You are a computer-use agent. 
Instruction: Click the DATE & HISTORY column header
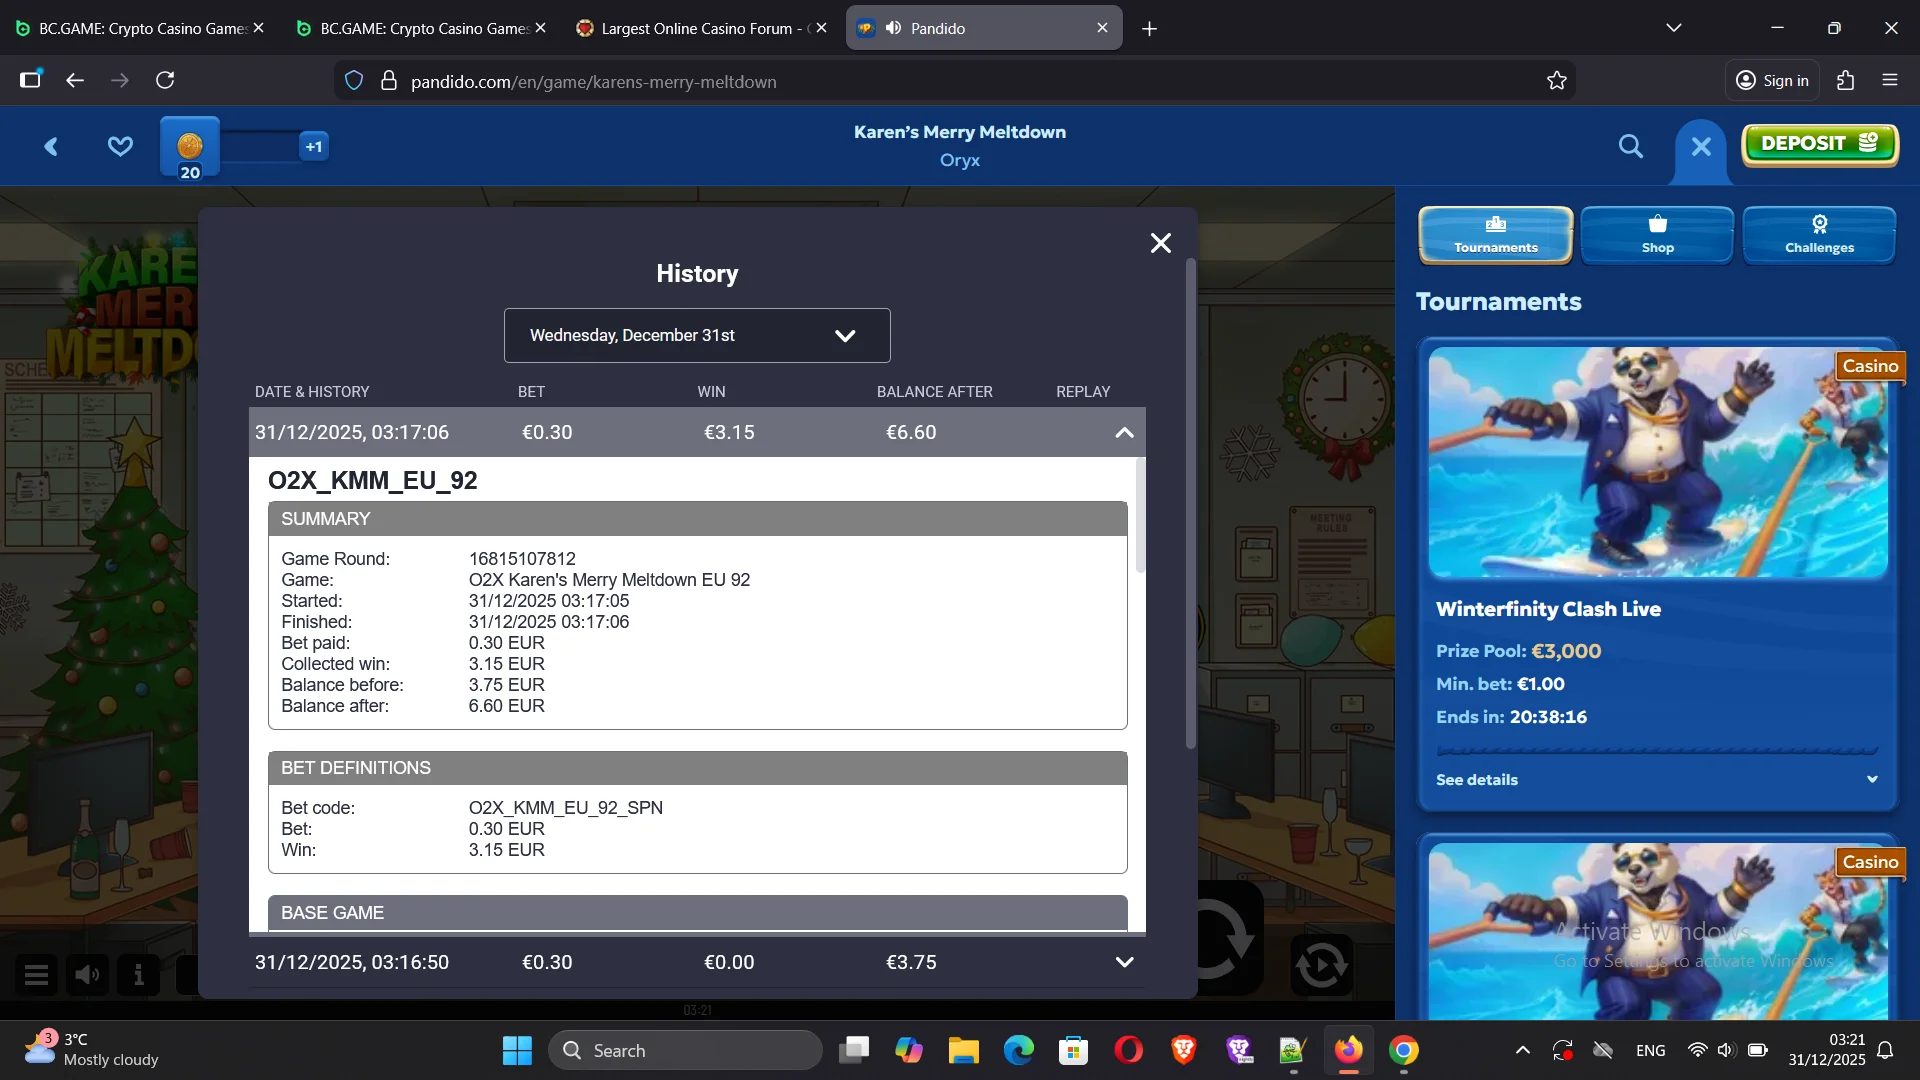click(312, 392)
